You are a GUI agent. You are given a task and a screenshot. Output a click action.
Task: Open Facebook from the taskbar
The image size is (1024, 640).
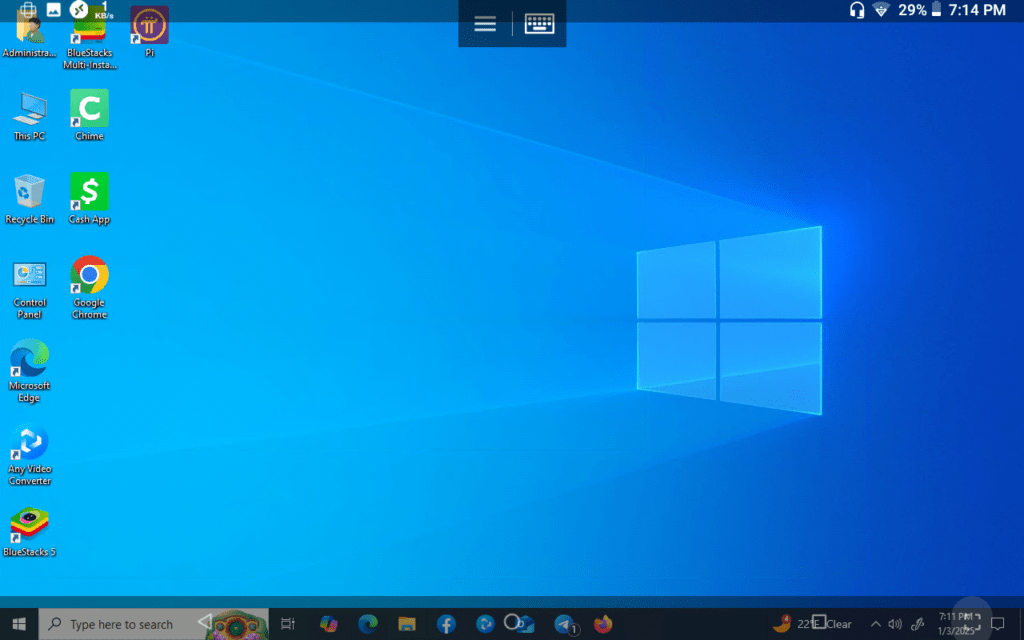point(446,624)
